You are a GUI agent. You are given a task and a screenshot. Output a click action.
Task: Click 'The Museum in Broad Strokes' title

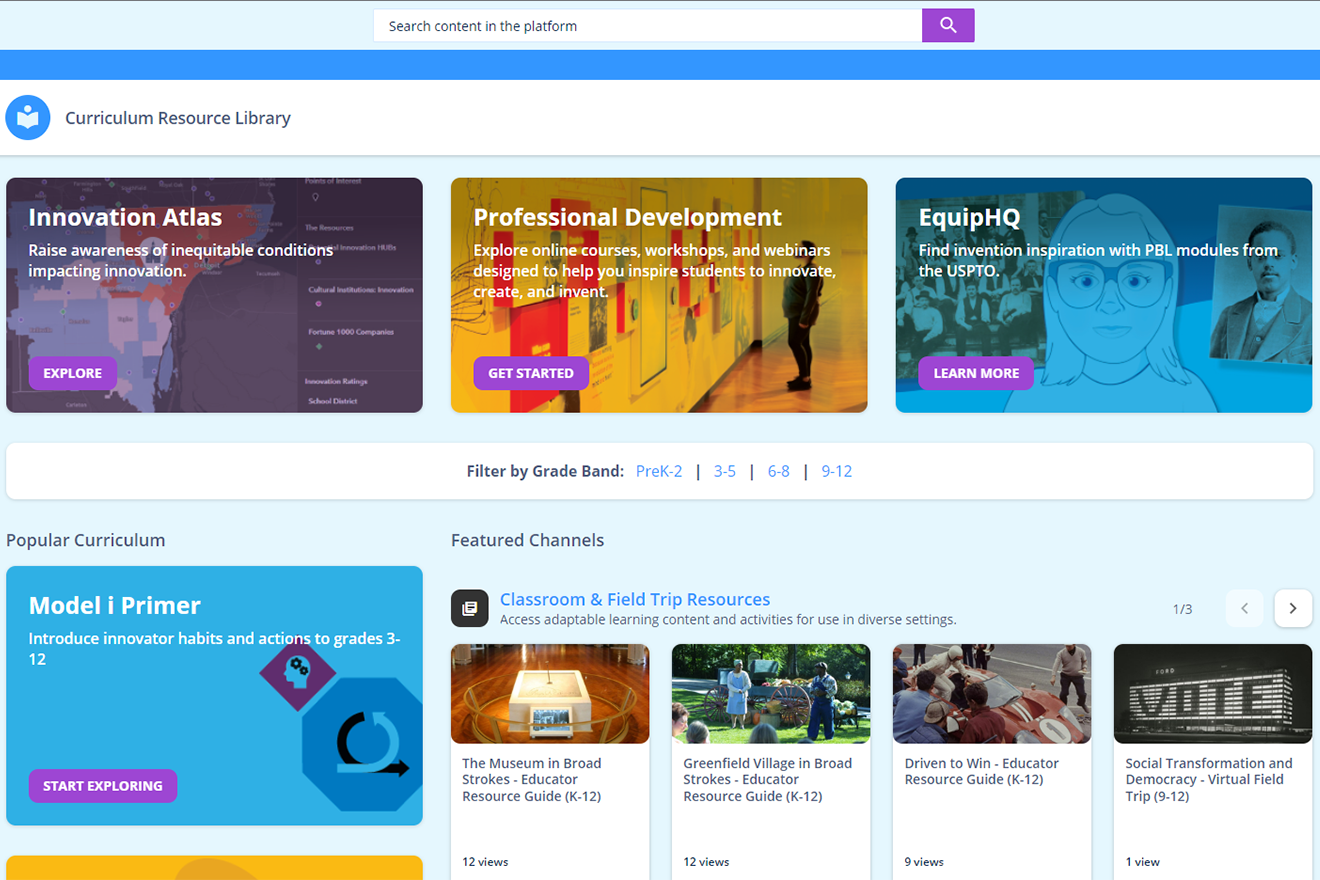coord(532,780)
